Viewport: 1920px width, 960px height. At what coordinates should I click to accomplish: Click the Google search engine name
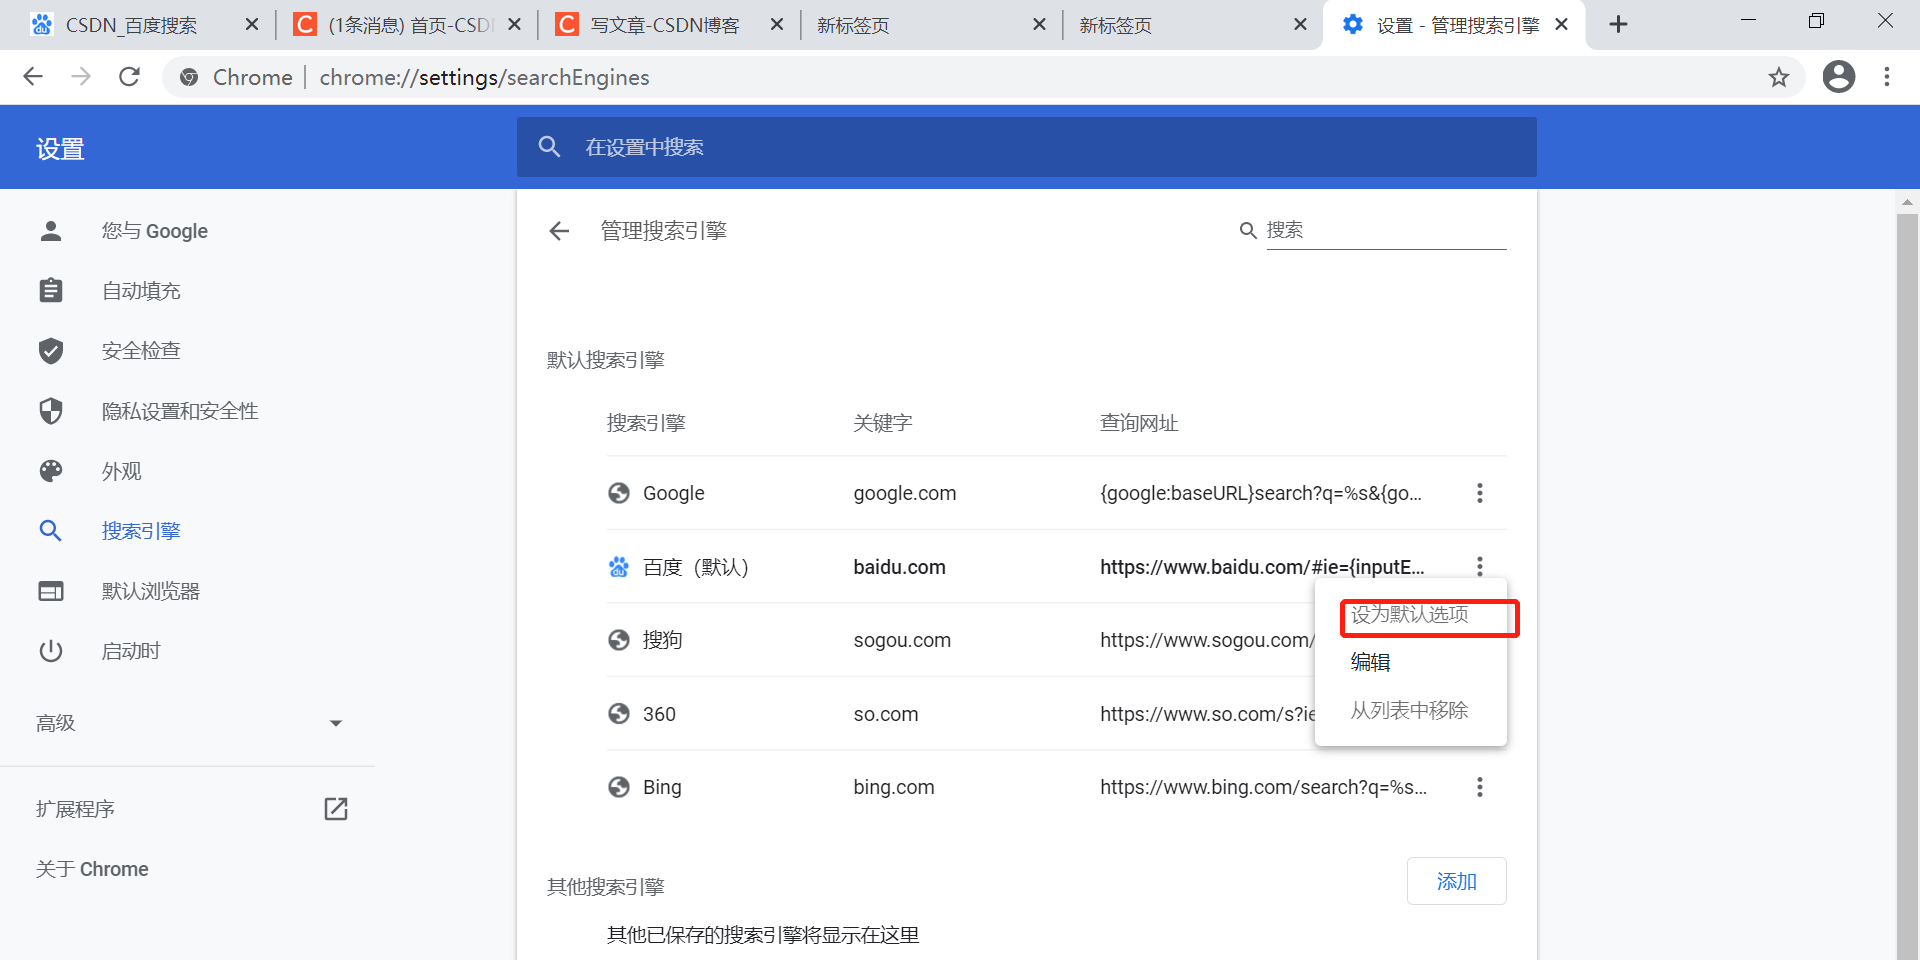coord(674,493)
